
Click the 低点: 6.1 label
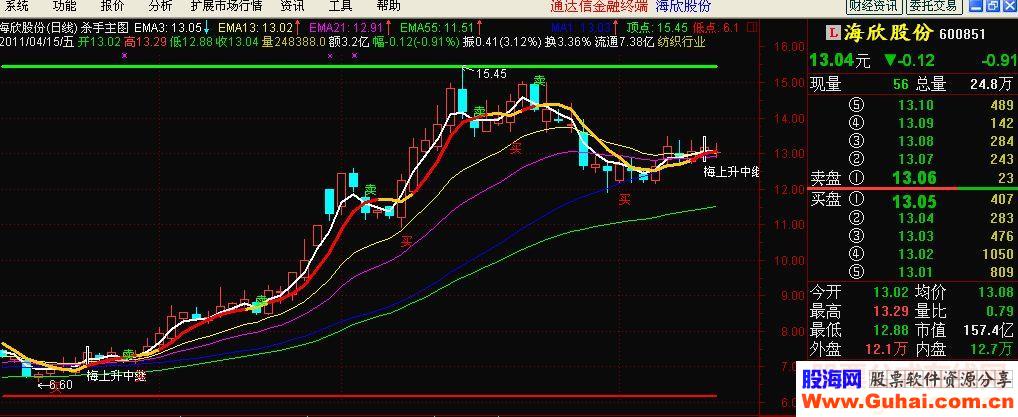pos(716,27)
